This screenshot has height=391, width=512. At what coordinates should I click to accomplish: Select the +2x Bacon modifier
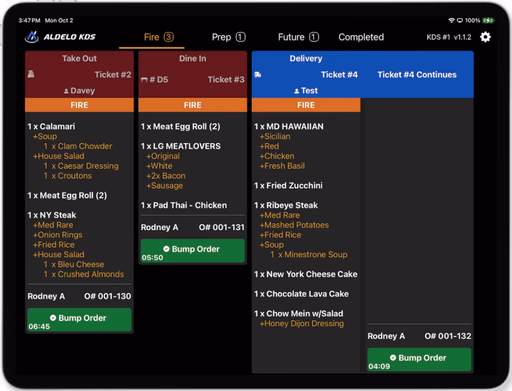[166, 176]
